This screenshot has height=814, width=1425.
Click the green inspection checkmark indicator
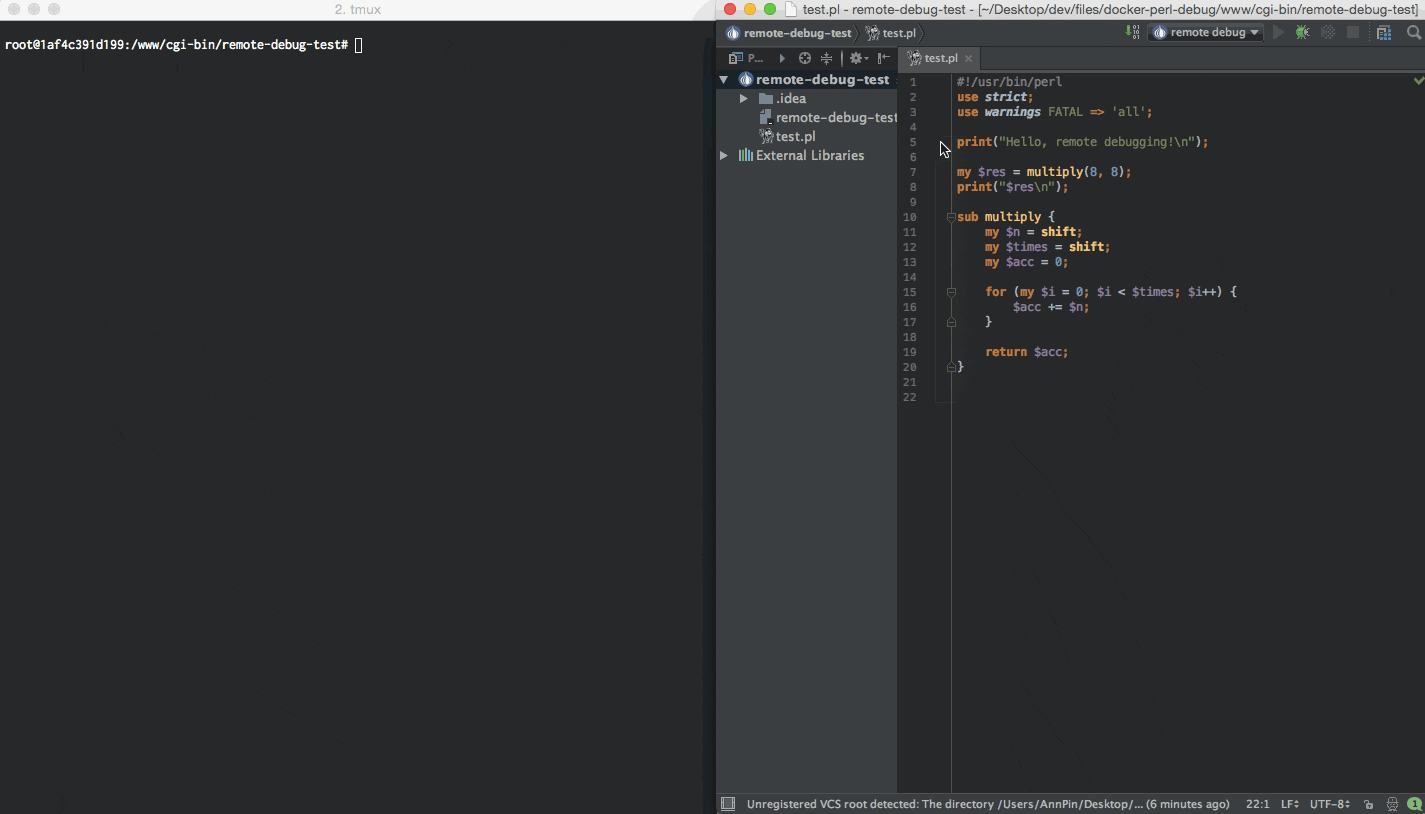pyautogui.click(x=1418, y=80)
